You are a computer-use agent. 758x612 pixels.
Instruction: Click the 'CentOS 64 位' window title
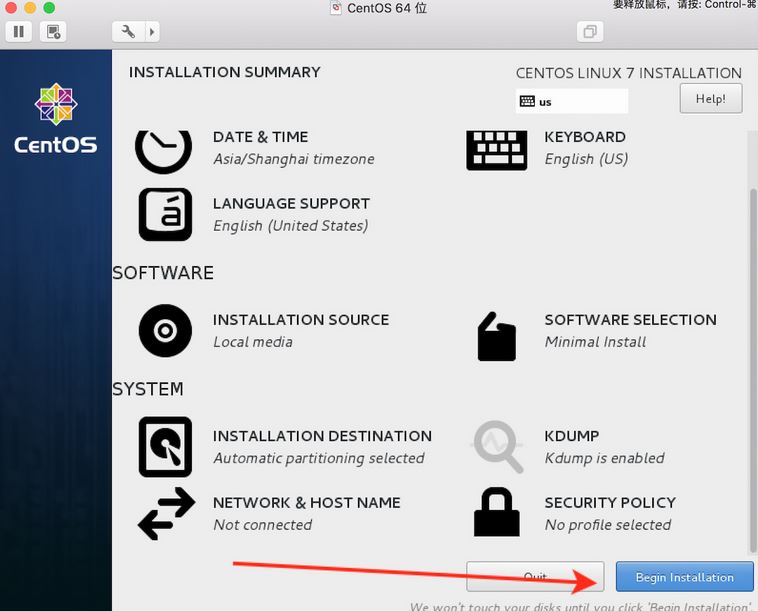(387, 8)
